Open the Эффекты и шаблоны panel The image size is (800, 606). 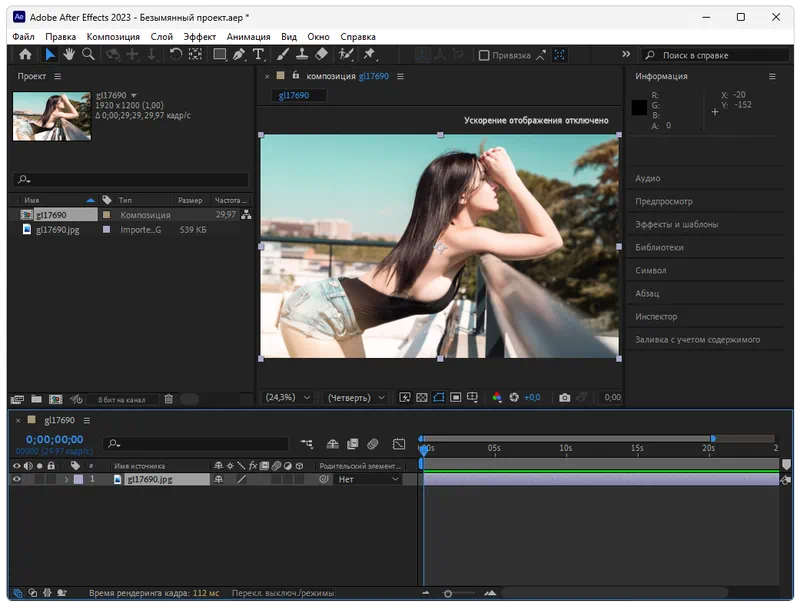point(676,225)
